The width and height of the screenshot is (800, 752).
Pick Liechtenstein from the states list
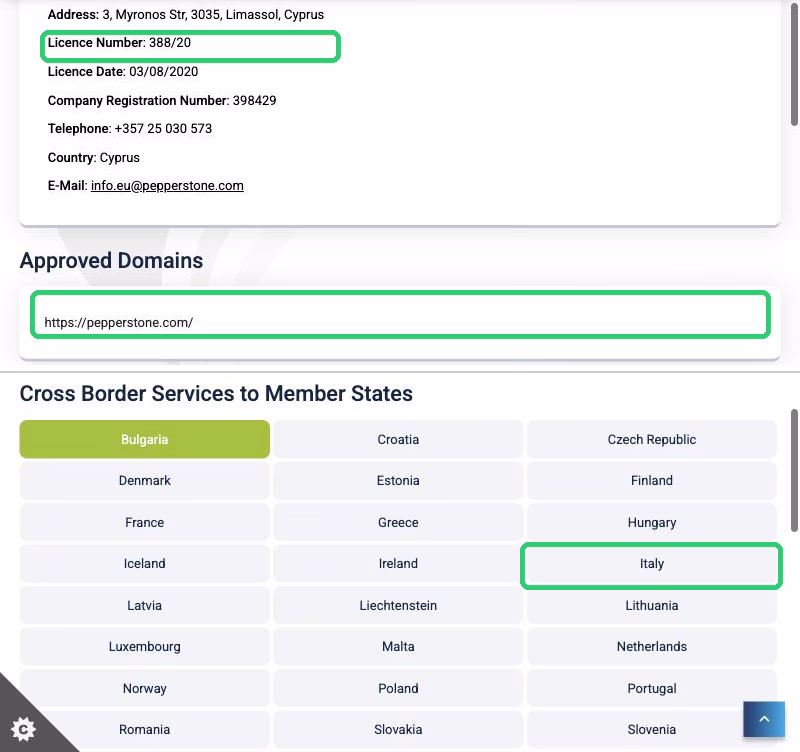[398, 606]
